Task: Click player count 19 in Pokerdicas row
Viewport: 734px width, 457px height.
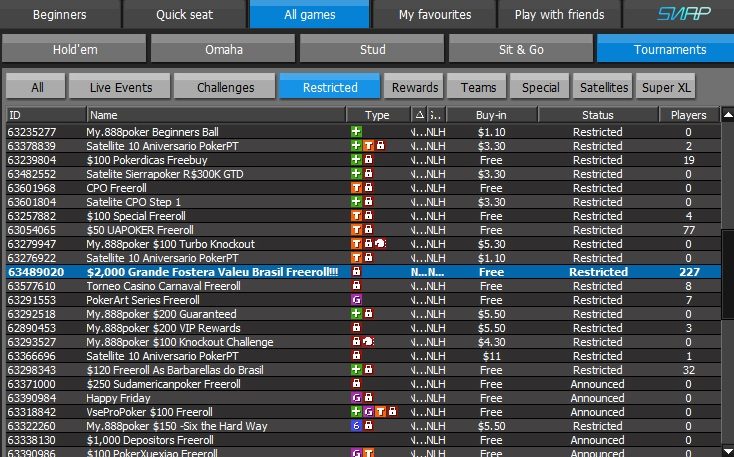Action: pos(689,160)
